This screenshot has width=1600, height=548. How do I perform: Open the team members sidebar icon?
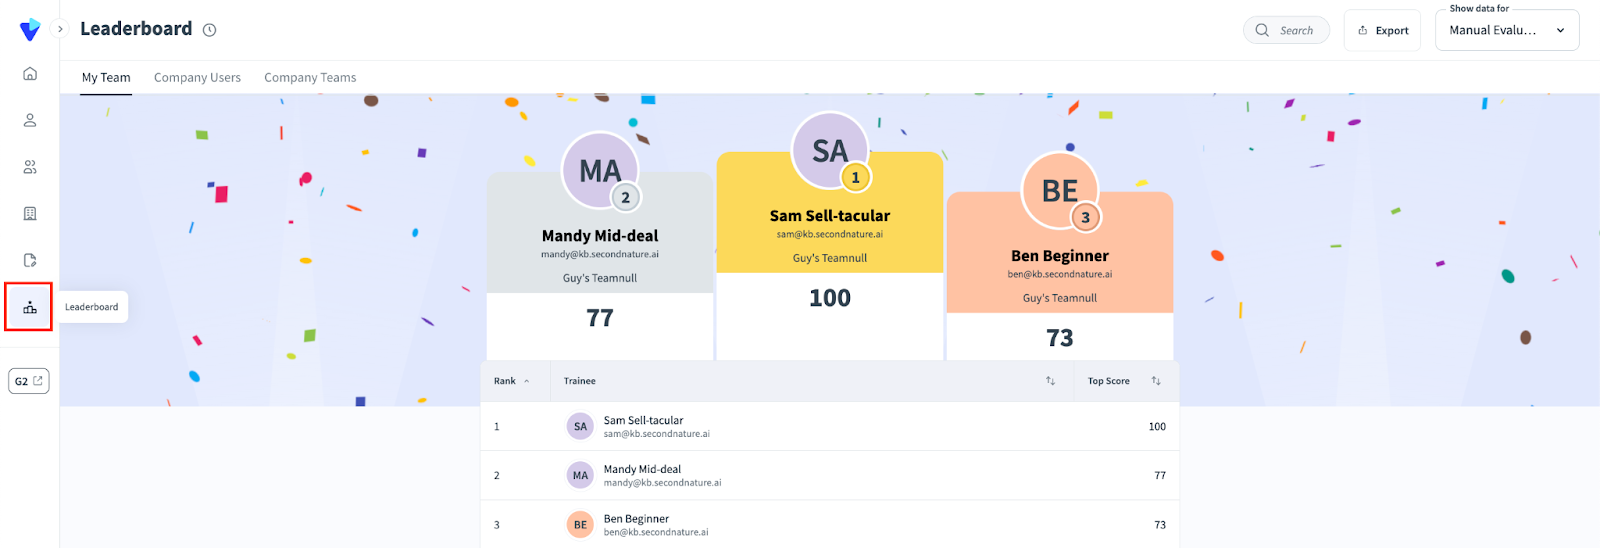[x=30, y=167]
